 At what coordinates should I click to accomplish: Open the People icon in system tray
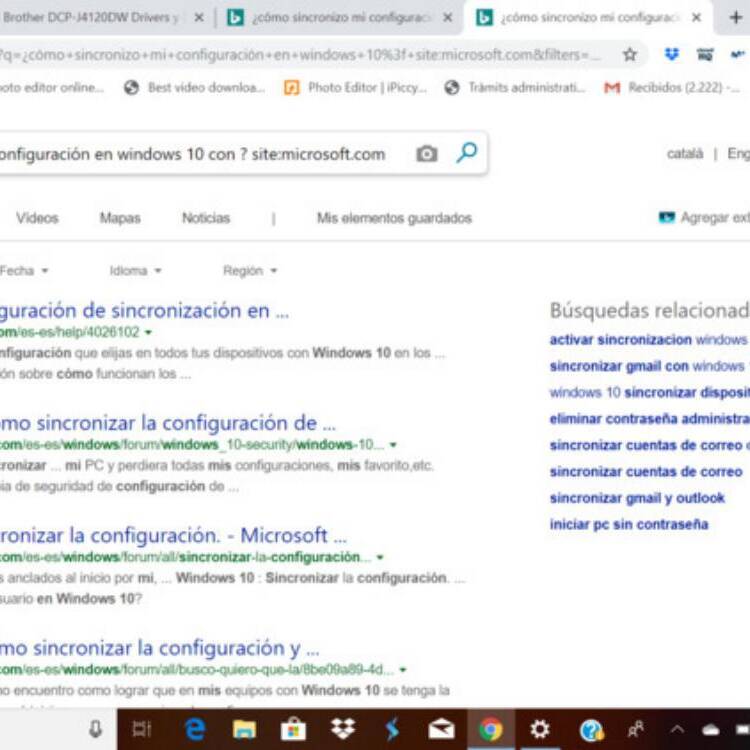click(635, 730)
